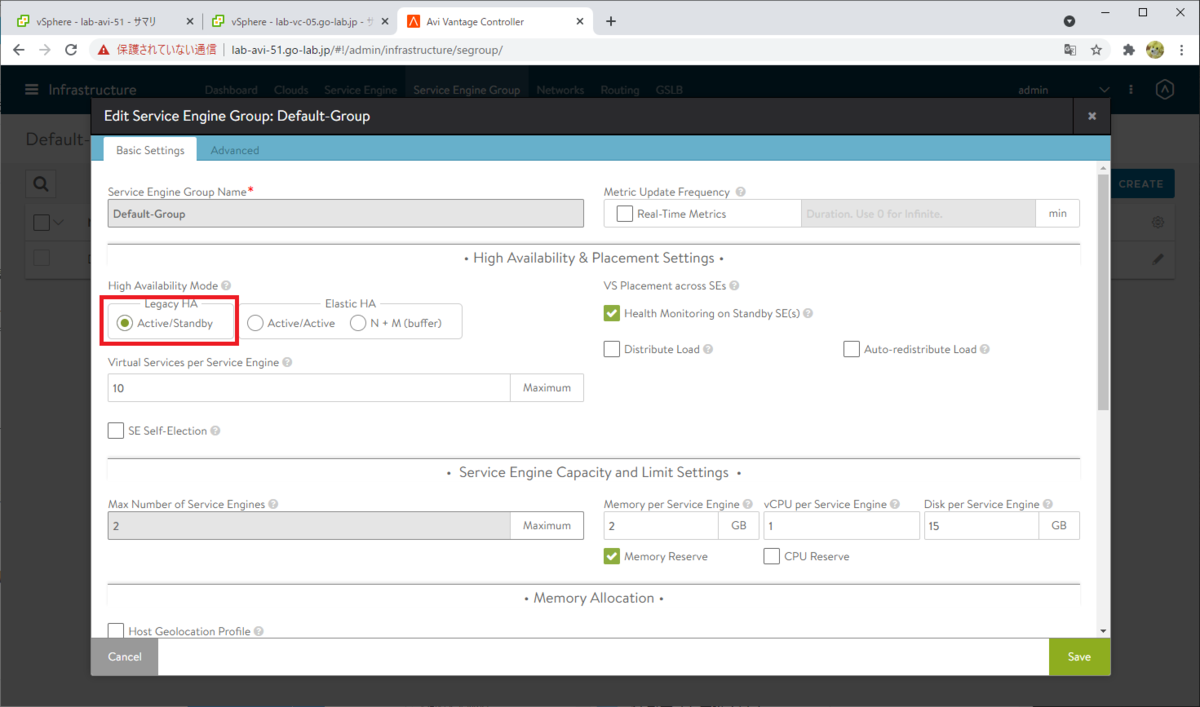Viewport: 1200px width, 707px height.
Task: Select Active/Active Elastic HA mode
Action: click(x=255, y=323)
